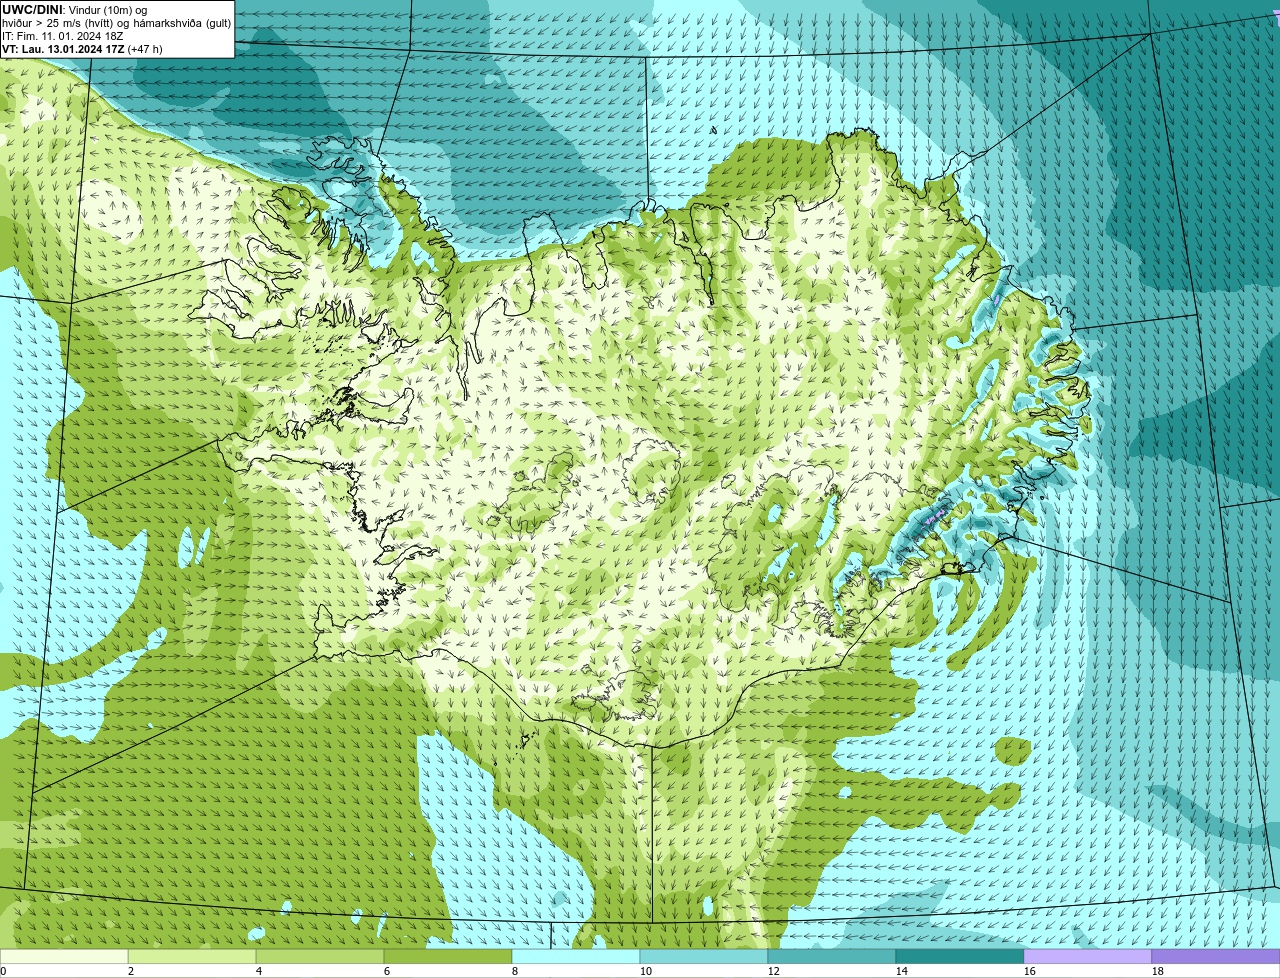
Task: Click the legend scale label "8"
Action: point(515,971)
